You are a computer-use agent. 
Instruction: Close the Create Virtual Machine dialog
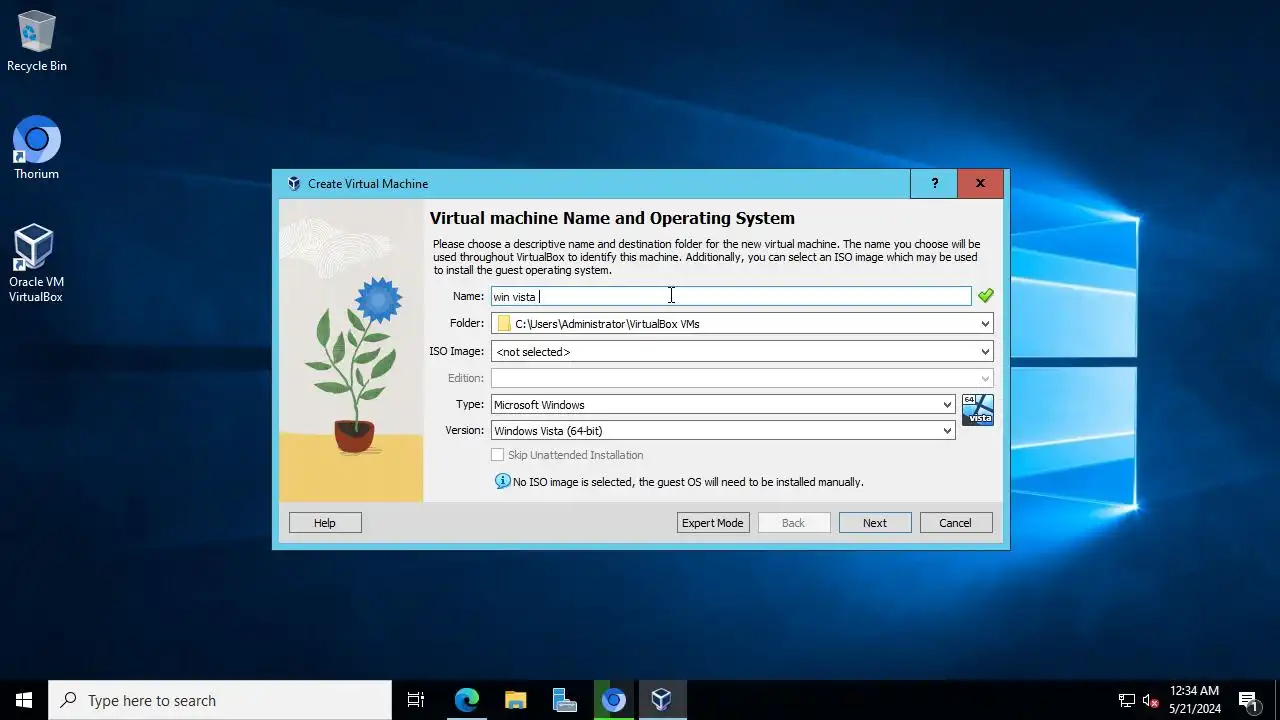coord(980,184)
